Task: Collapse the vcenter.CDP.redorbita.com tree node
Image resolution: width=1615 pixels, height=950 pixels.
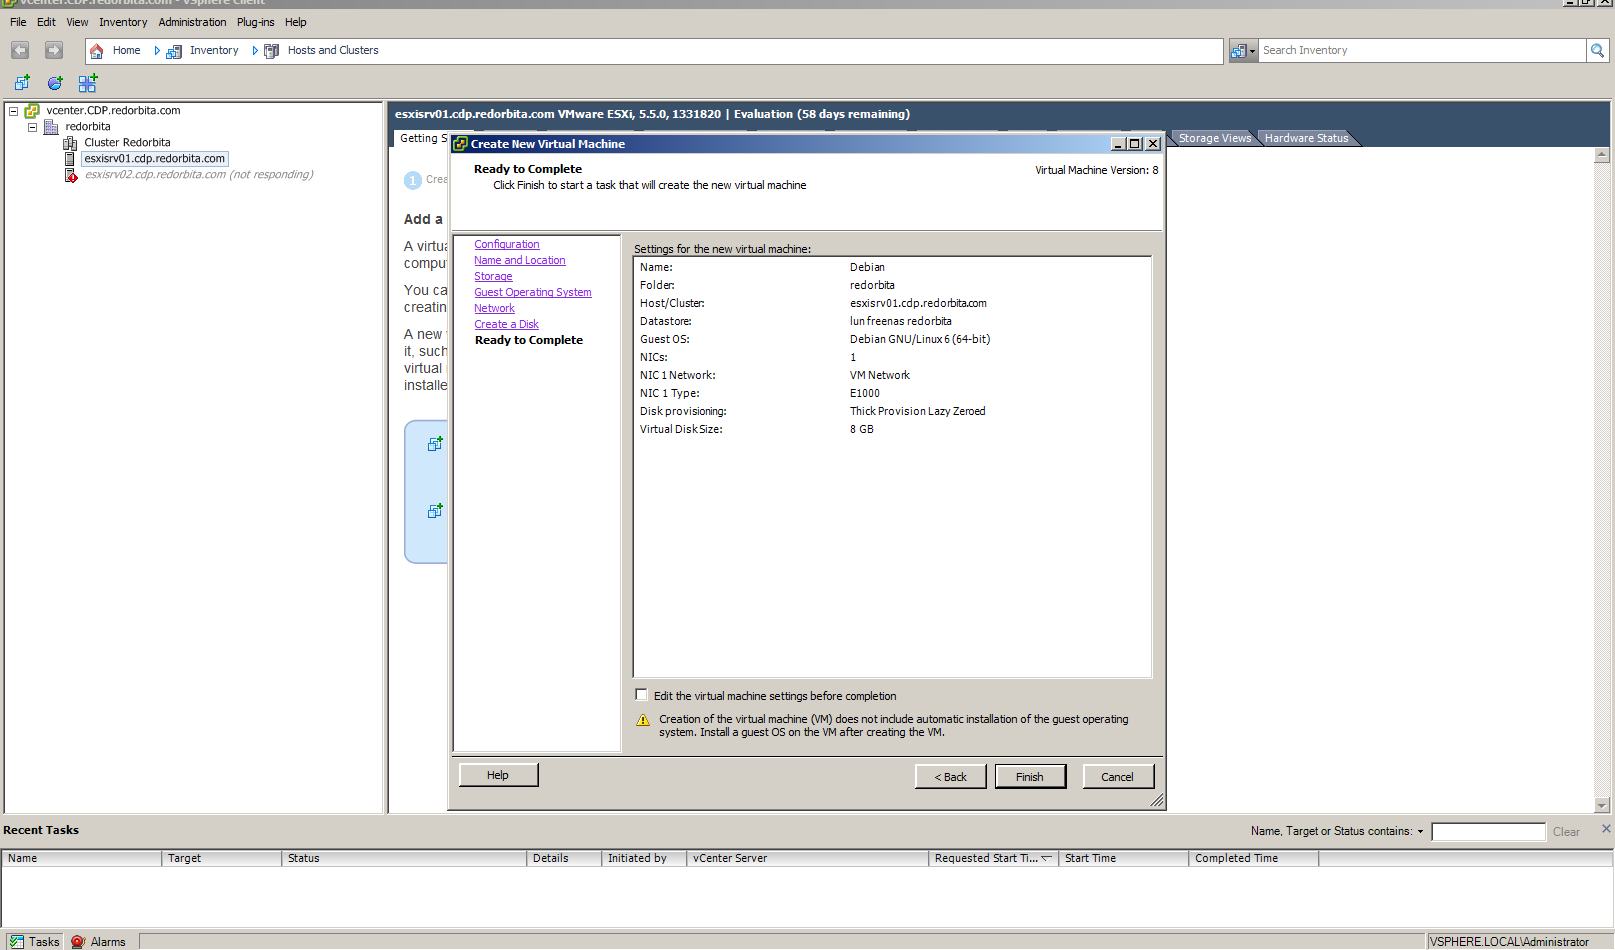Action: (x=14, y=111)
